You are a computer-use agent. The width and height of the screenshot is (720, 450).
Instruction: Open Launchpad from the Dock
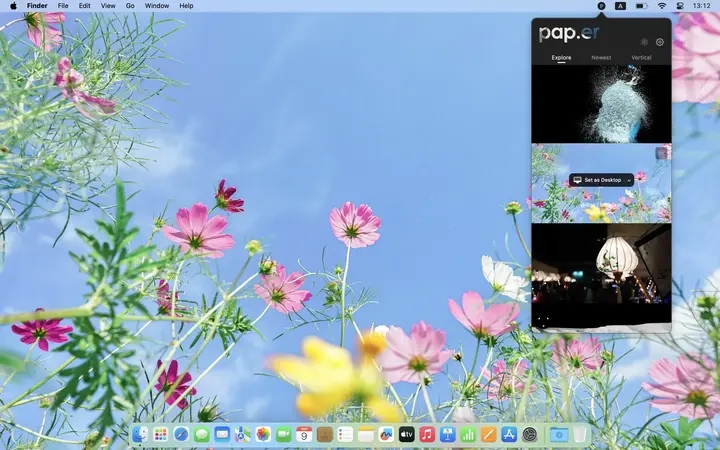[x=160, y=434]
